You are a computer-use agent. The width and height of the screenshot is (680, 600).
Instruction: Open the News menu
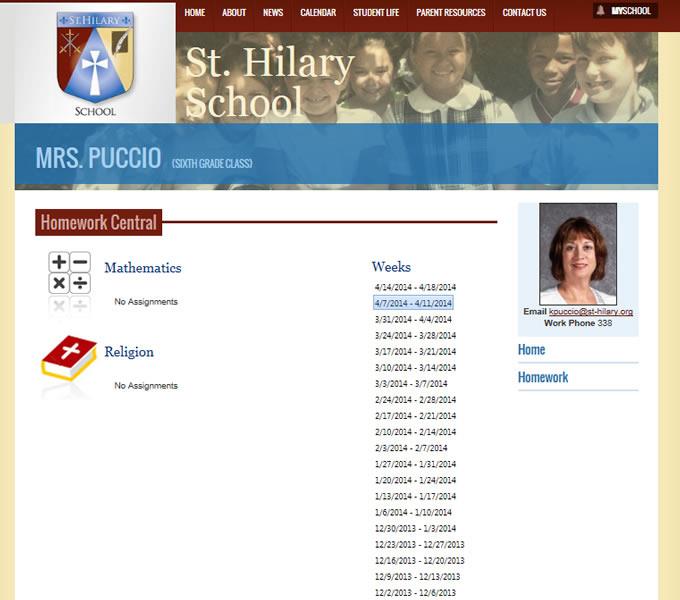[x=273, y=13]
